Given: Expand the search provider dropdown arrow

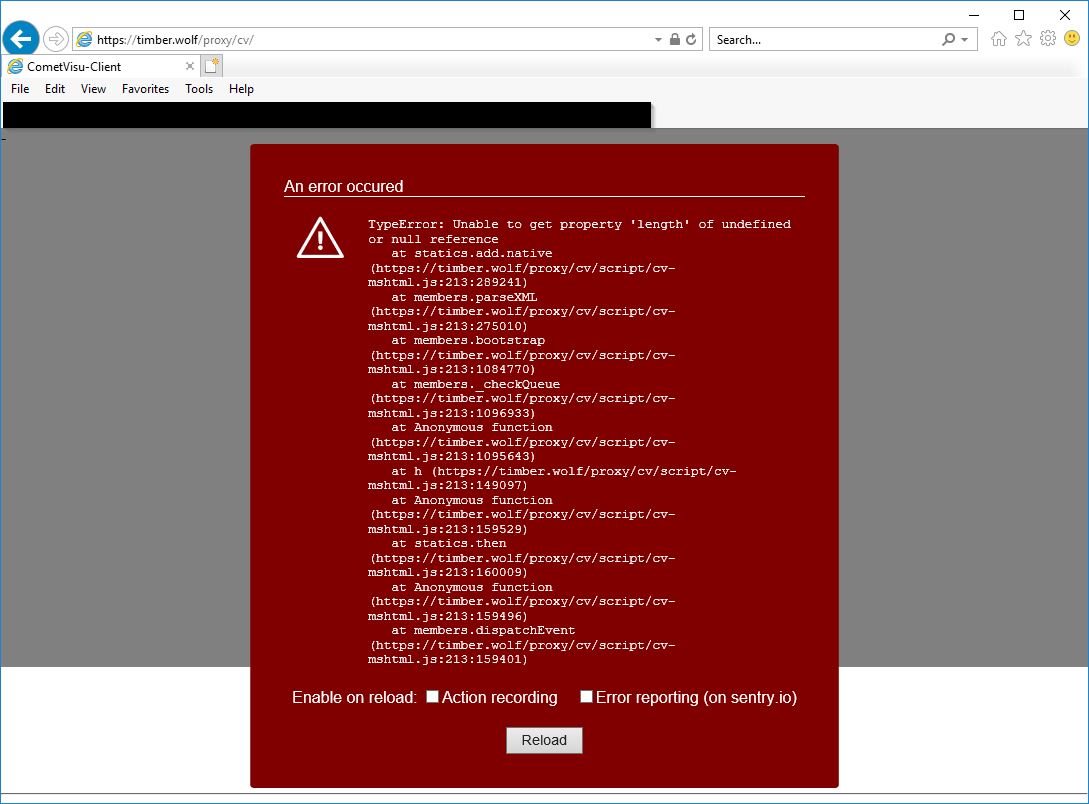Looking at the screenshot, I should (964, 40).
